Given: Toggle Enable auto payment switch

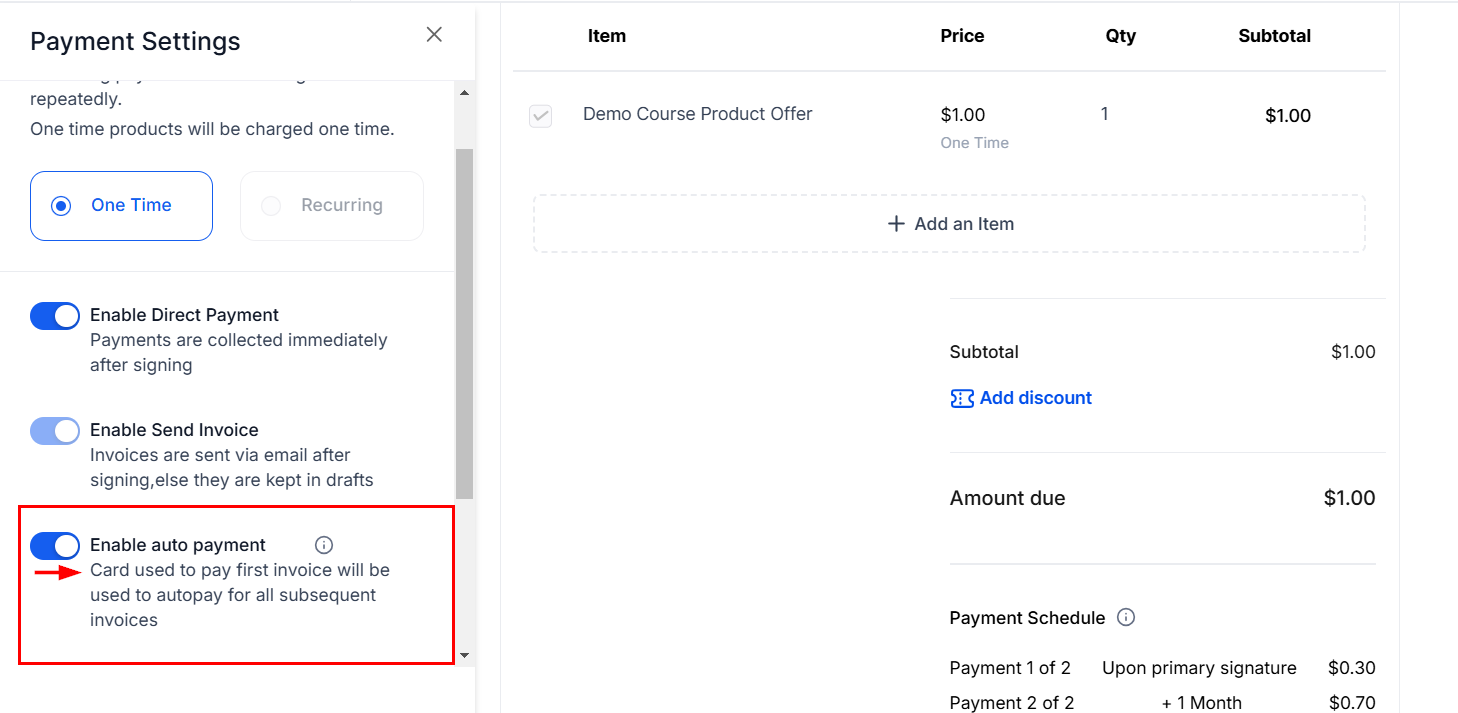Looking at the screenshot, I should (x=55, y=546).
